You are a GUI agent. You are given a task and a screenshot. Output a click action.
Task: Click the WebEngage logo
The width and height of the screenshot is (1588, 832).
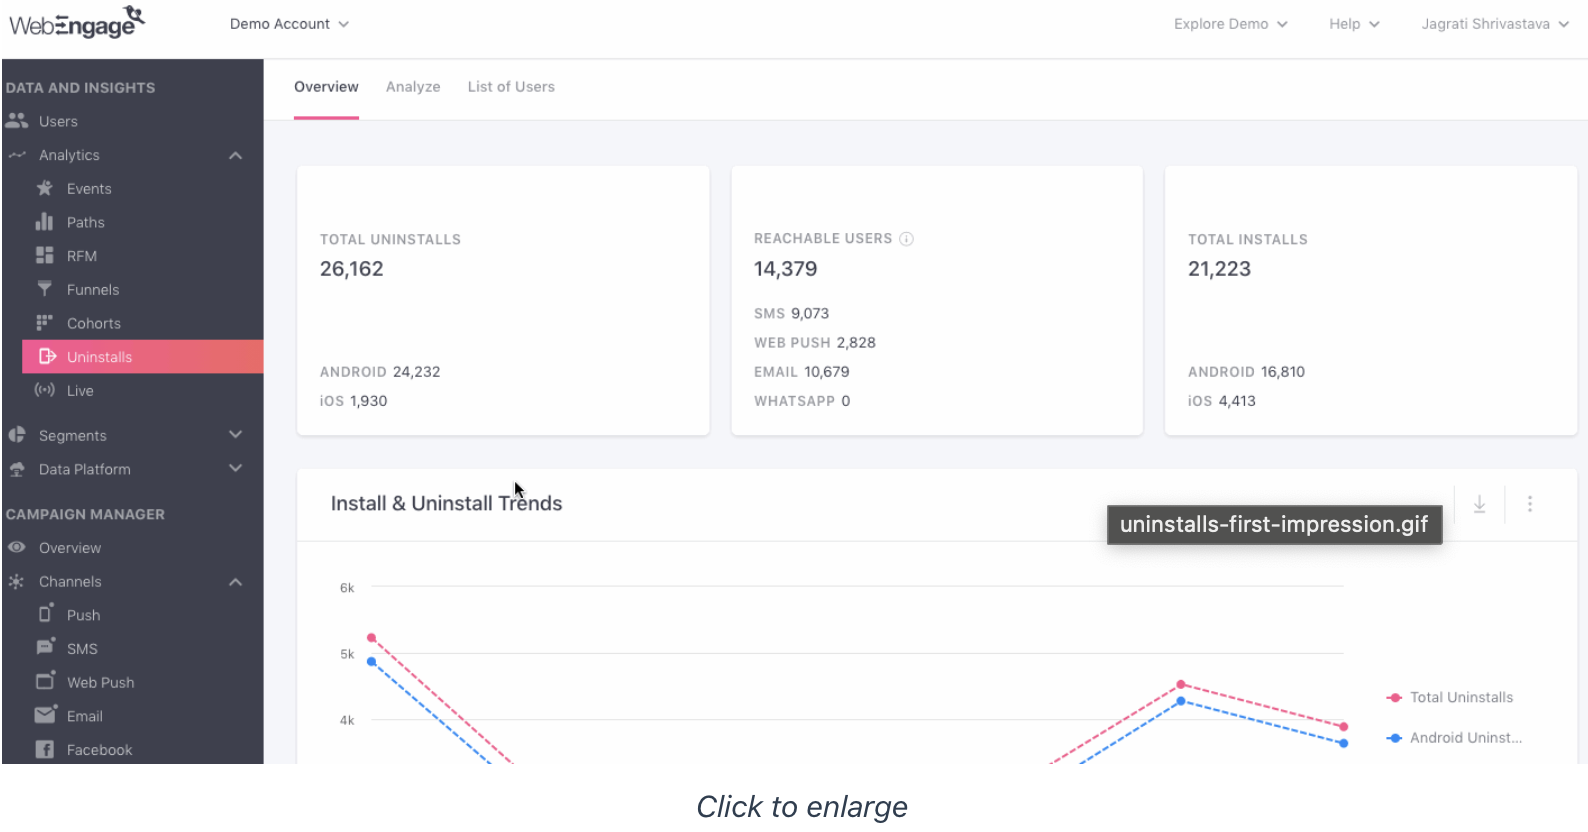click(77, 22)
